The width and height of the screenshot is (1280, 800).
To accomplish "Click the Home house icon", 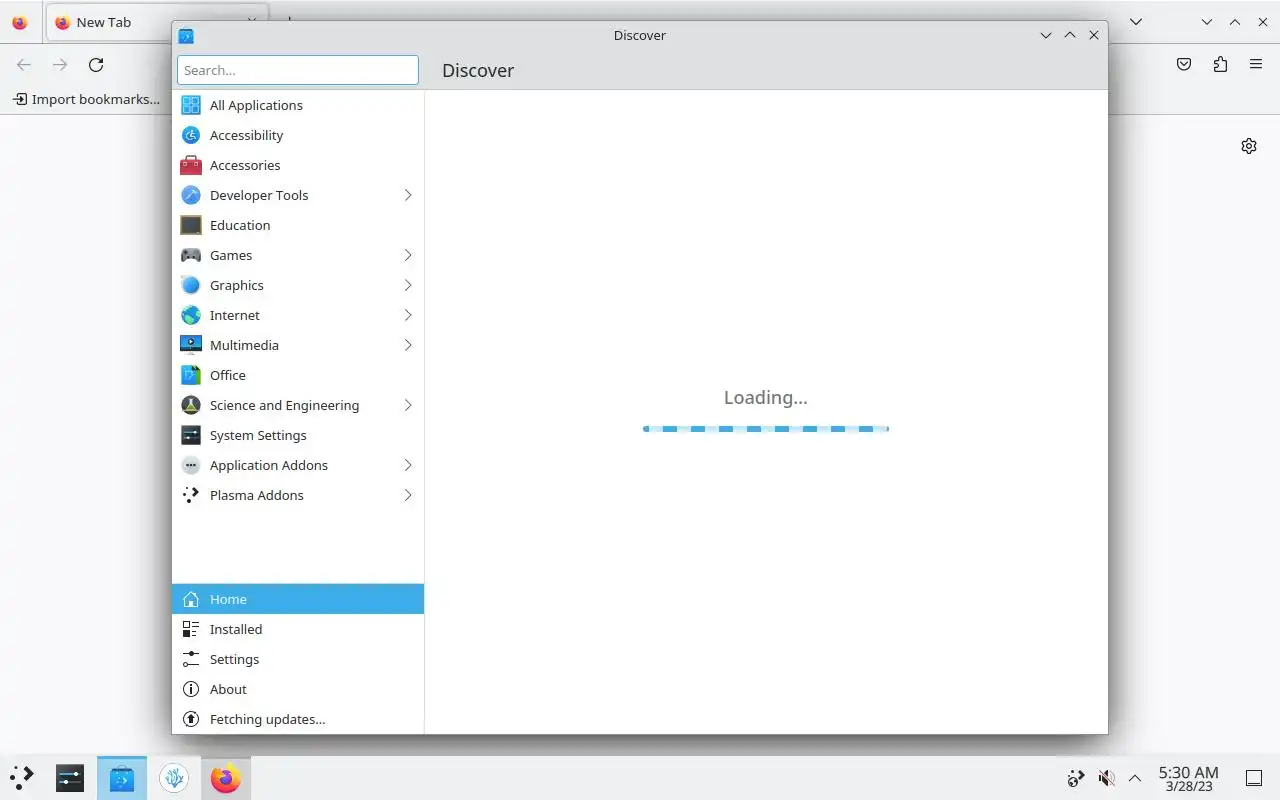I will [191, 599].
